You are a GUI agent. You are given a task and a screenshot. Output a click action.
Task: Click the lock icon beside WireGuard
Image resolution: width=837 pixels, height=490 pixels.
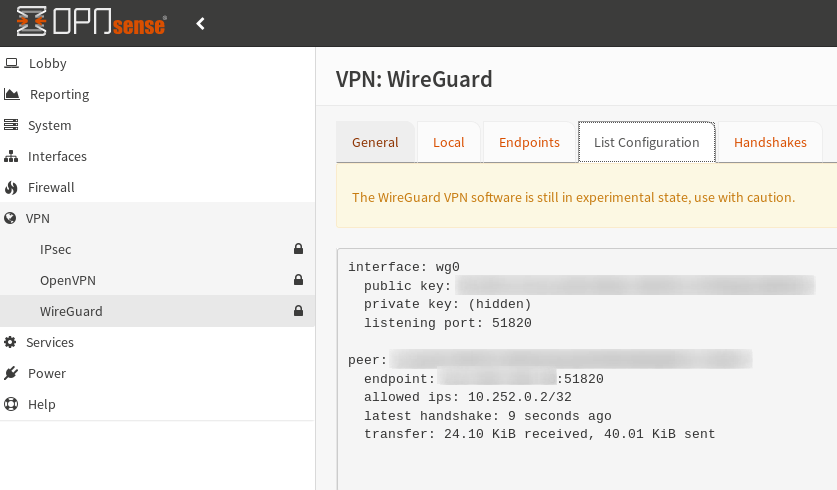[298, 311]
